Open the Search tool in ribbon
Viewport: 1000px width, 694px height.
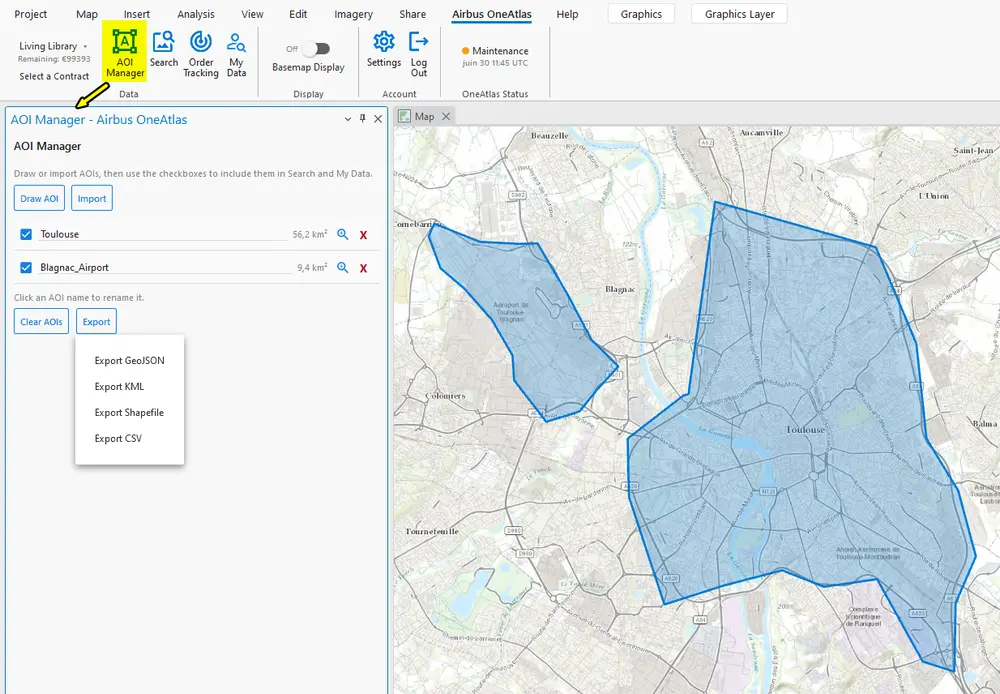(164, 50)
